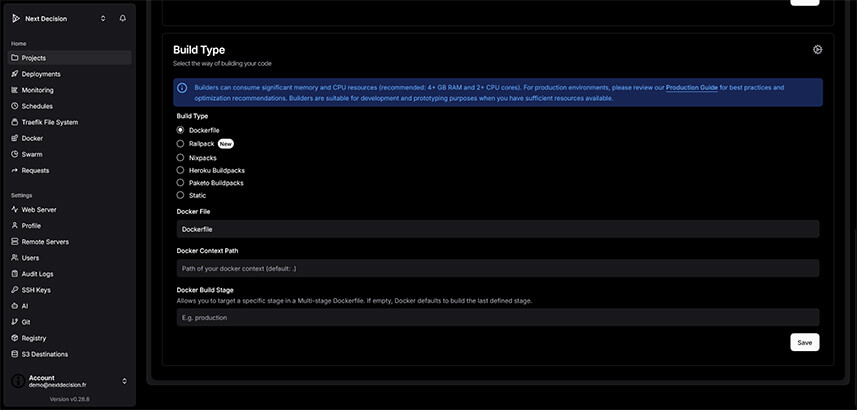Click the Docker Build Stage field
This screenshot has height=410, width=857.
click(498, 317)
